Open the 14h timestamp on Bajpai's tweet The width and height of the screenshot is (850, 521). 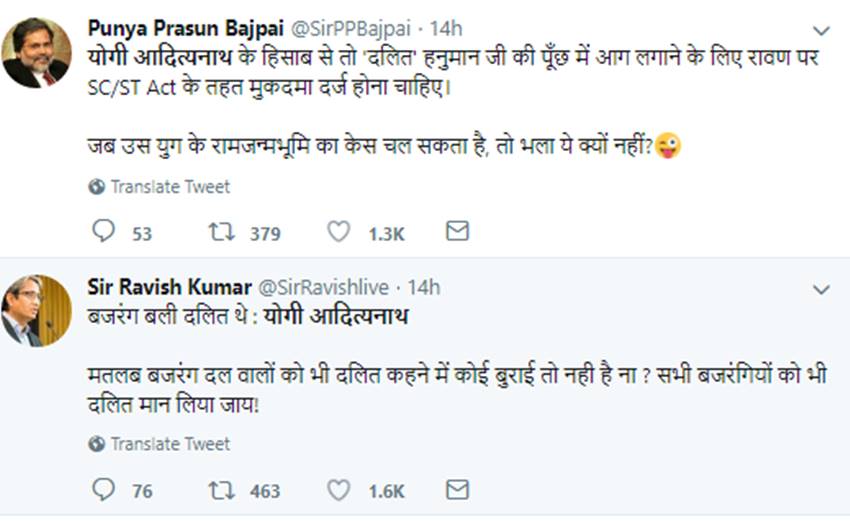pyautogui.click(x=445, y=28)
